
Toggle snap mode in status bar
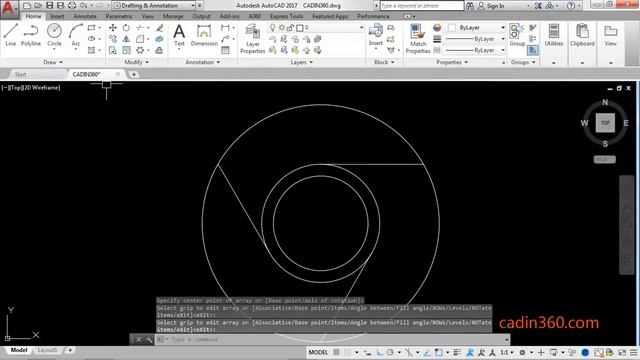pos(347,352)
